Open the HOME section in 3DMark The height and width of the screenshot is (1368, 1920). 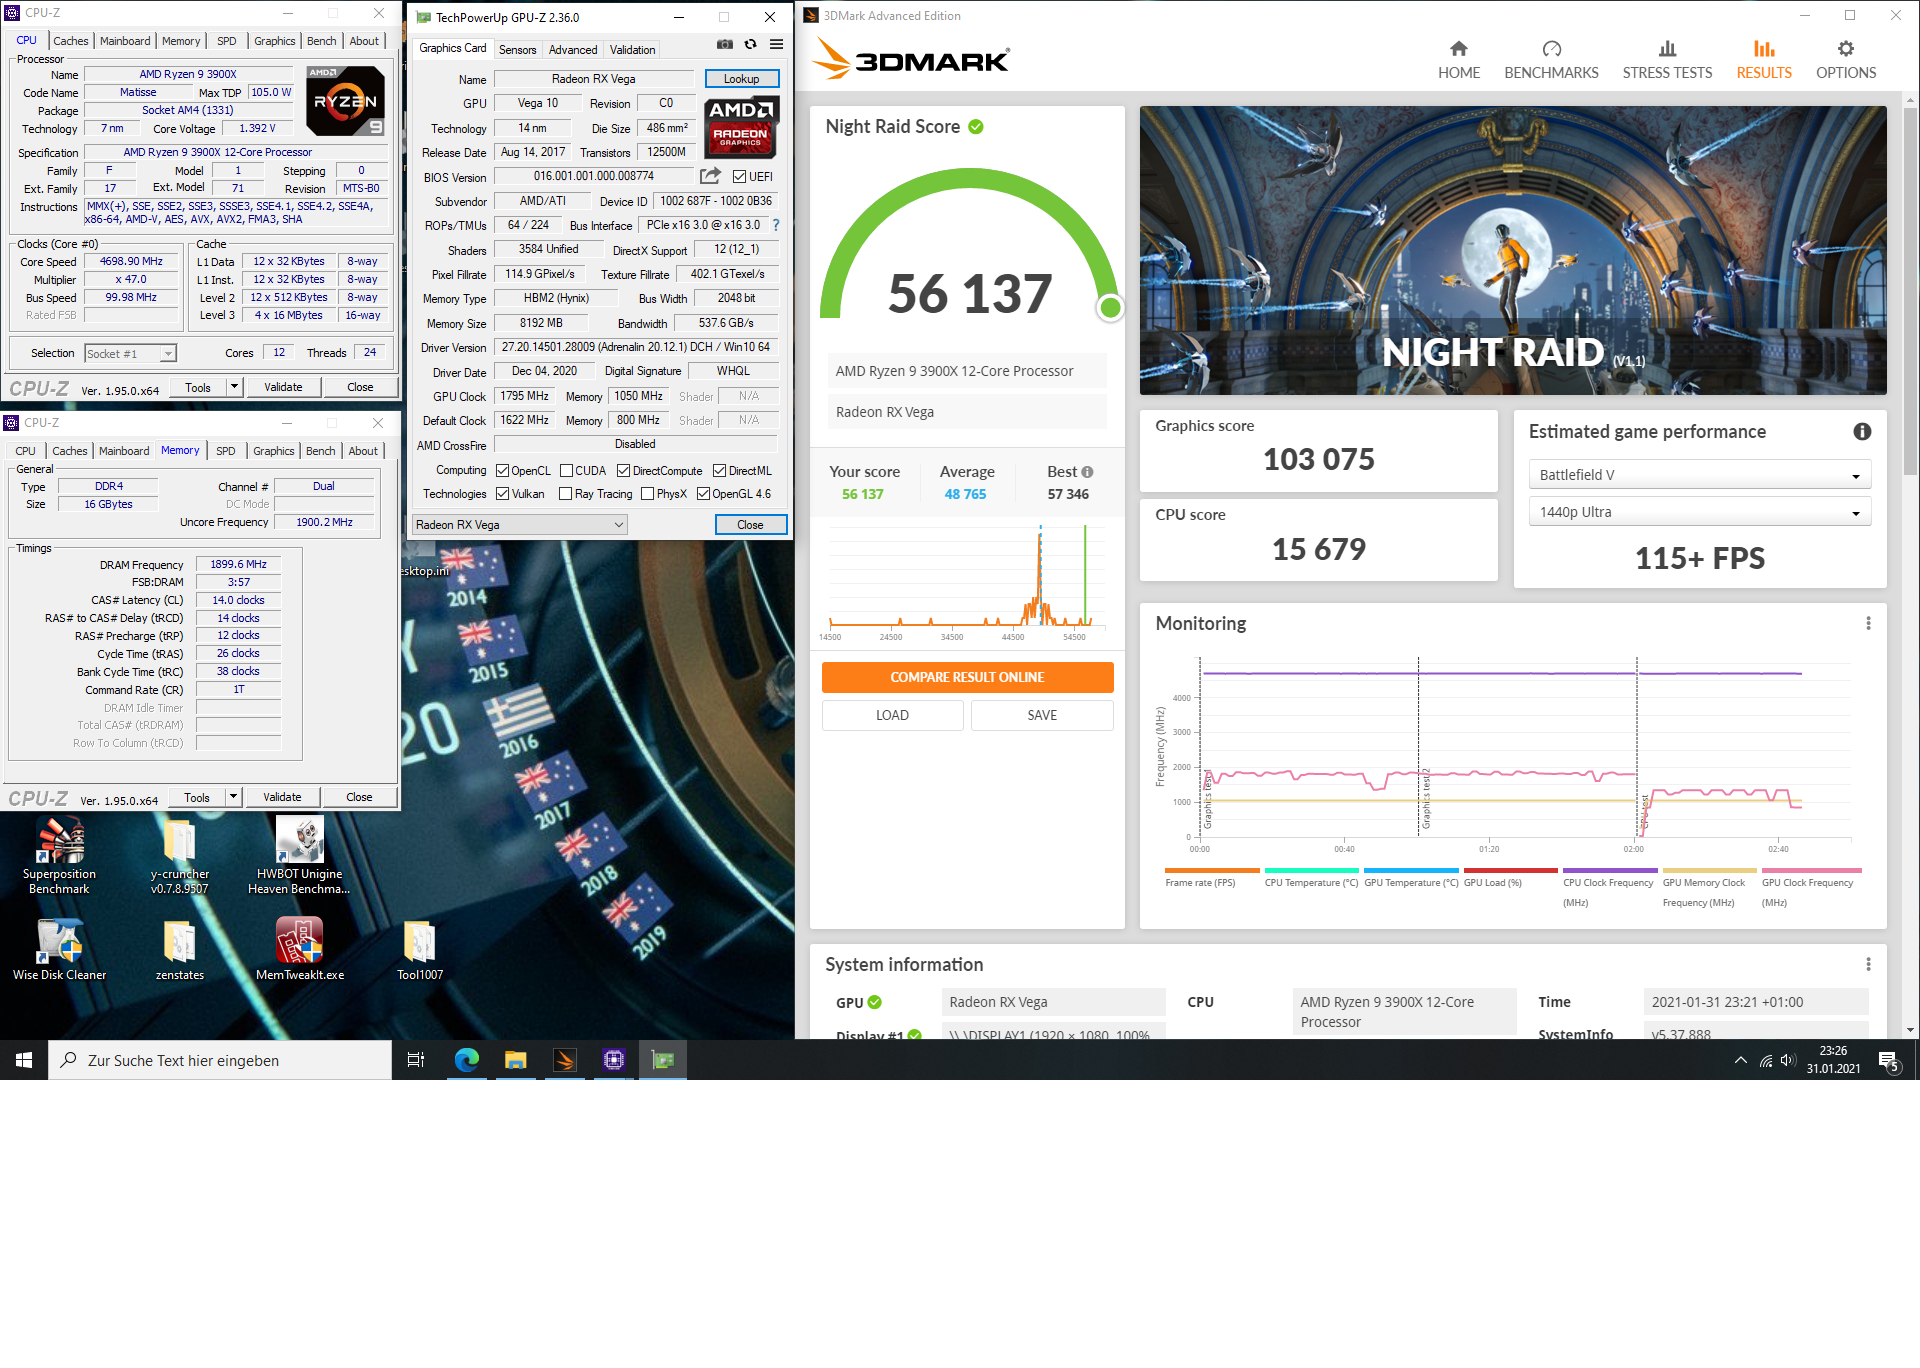point(1458,60)
